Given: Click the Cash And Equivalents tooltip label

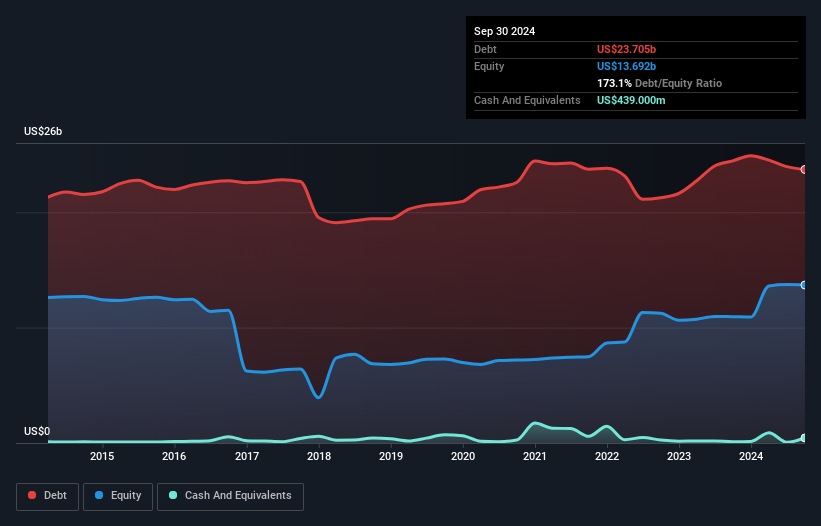Looking at the screenshot, I should tap(527, 100).
